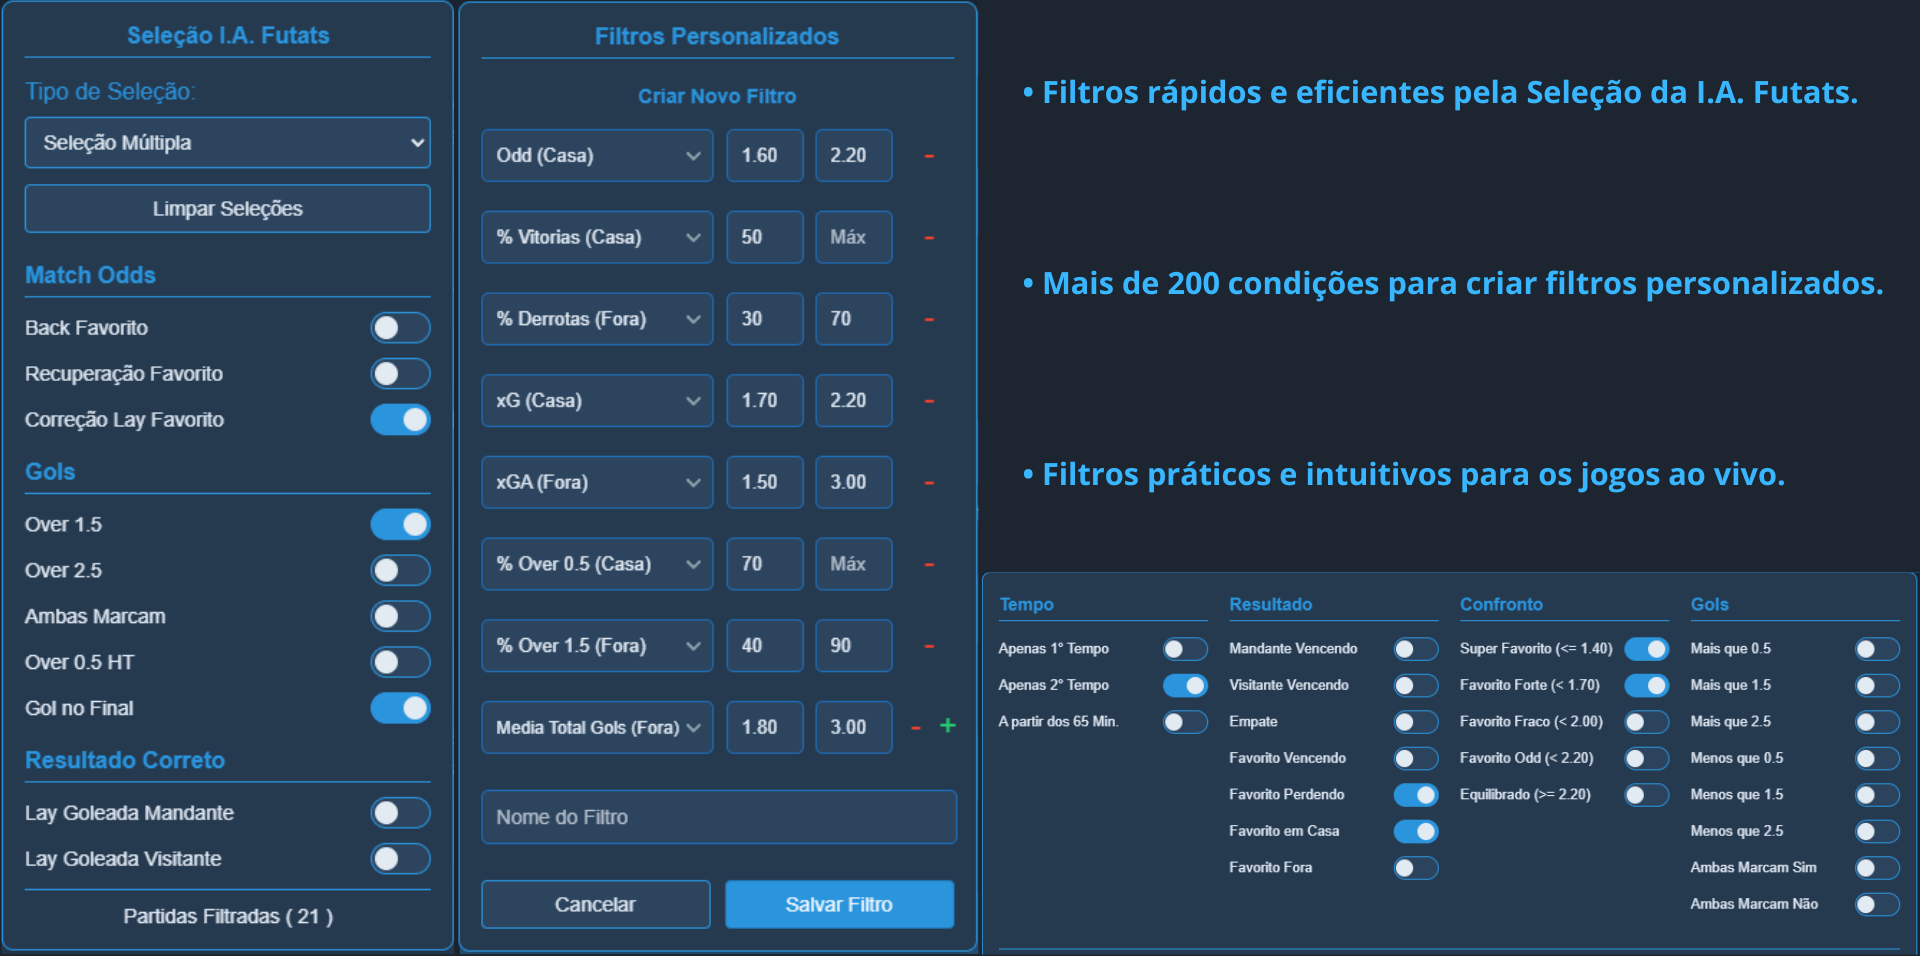Edit % Derrotas (Fora) minimum value 30
Screen dimensions: 1920x956
point(765,319)
